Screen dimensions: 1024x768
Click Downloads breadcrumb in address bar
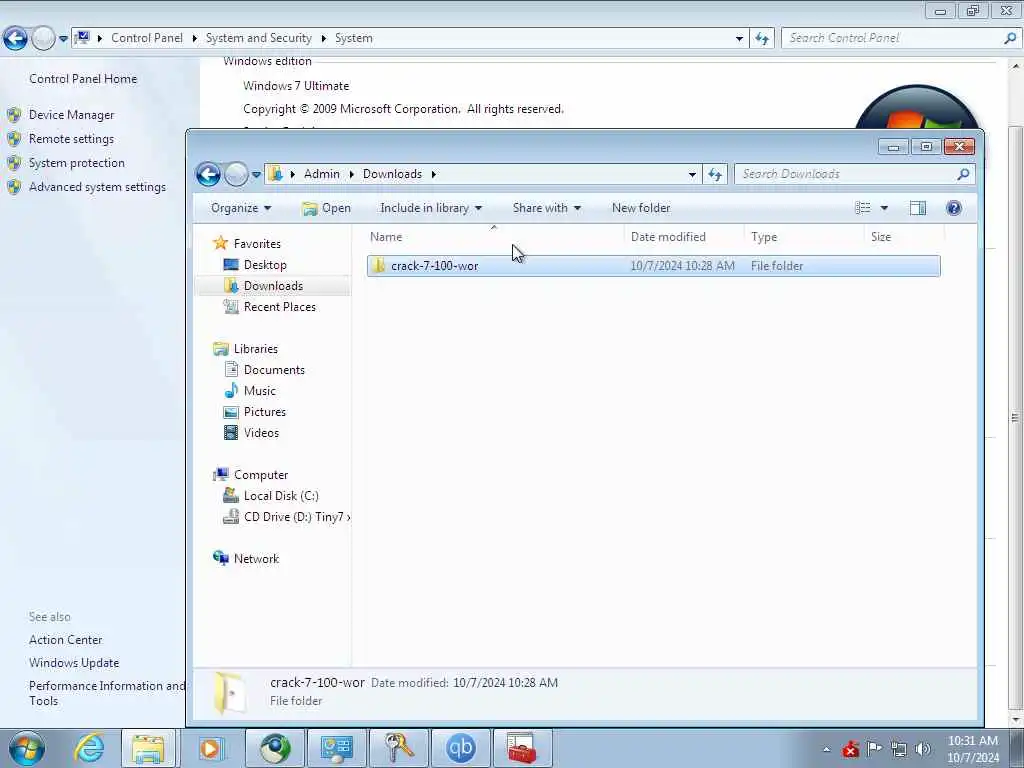(x=392, y=174)
